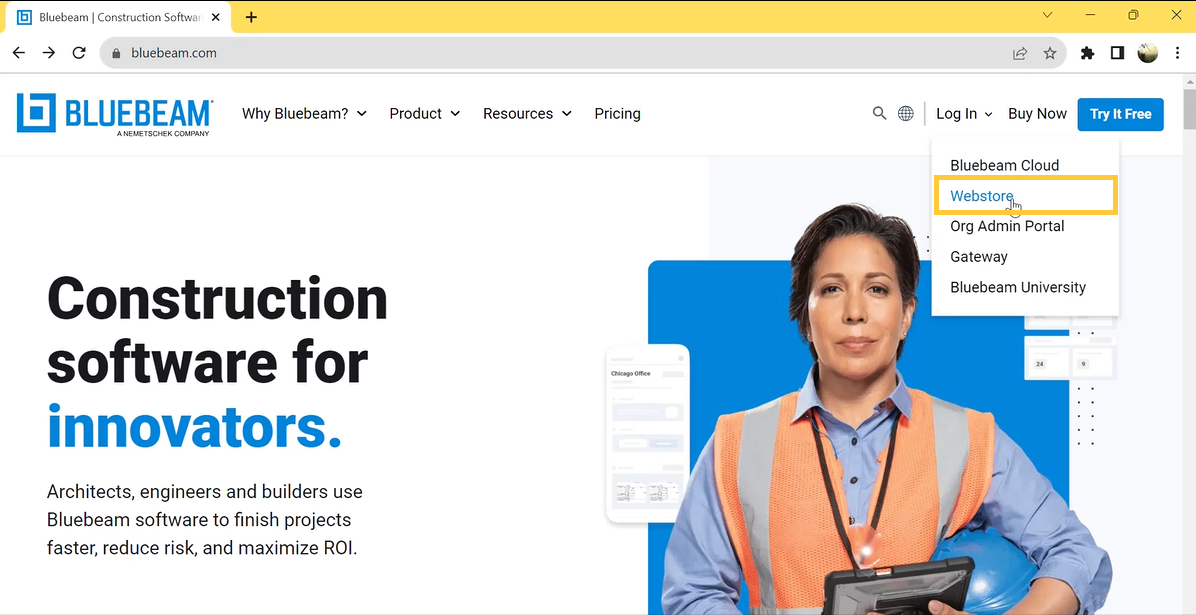Bookmark this page with the star icon

click(1050, 53)
